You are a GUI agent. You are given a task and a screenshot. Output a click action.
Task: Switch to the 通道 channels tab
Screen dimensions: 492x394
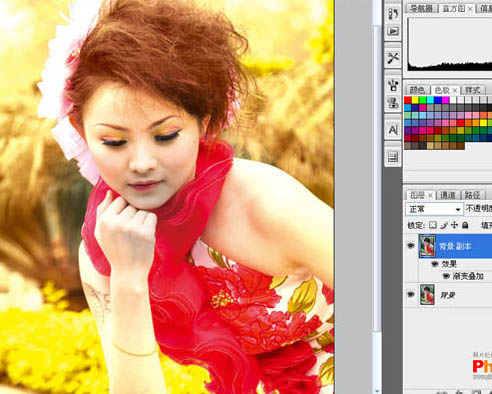(448, 195)
